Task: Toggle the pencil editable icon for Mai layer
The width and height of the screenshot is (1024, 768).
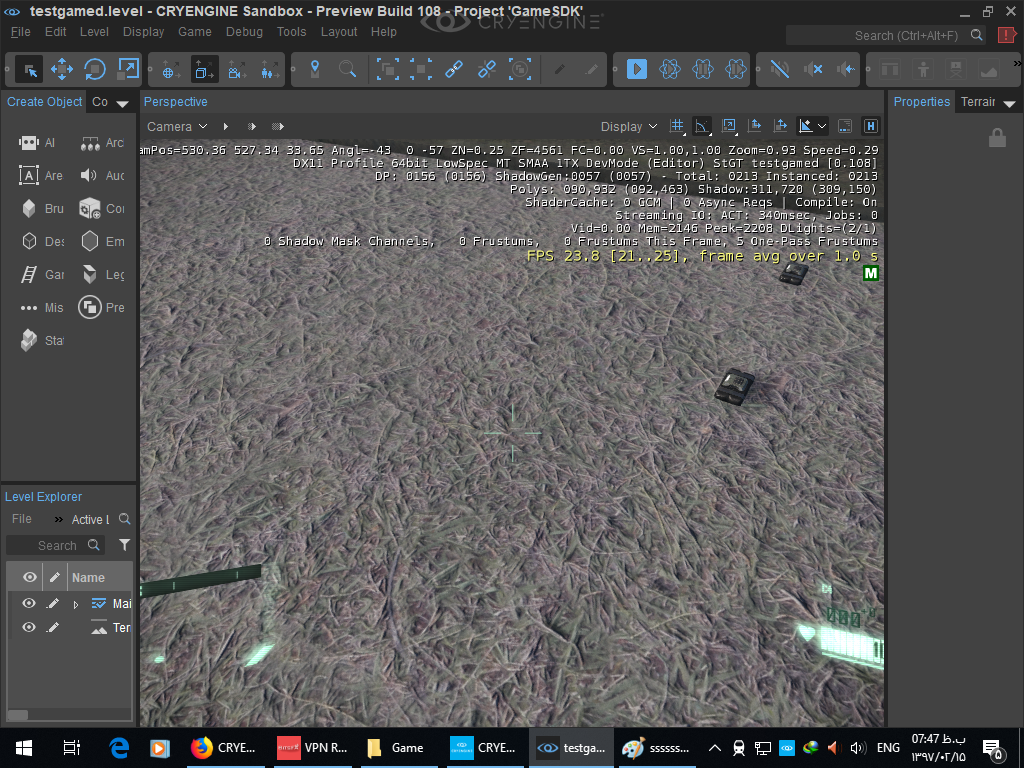Action: tap(54, 603)
